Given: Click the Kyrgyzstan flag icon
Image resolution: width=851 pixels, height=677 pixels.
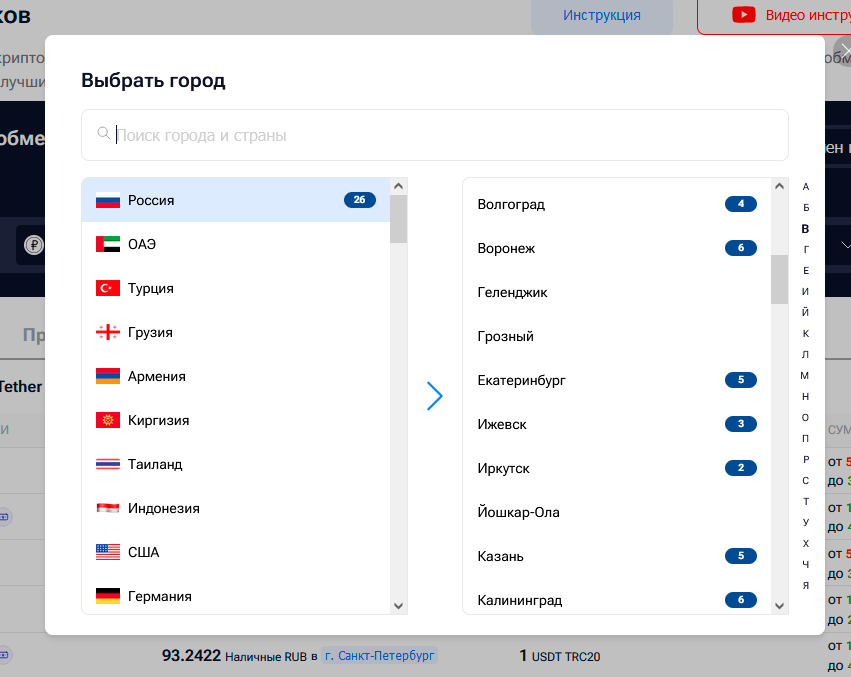Looking at the screenshot, I should tap(107, 420).
